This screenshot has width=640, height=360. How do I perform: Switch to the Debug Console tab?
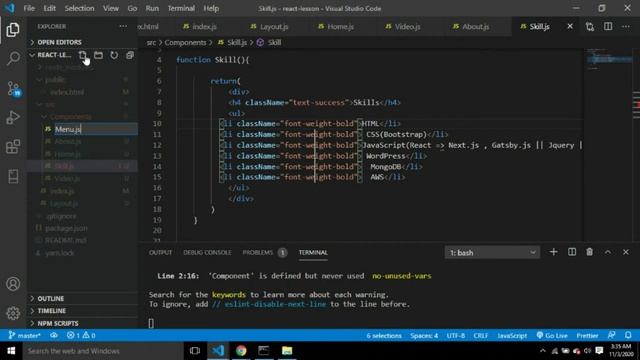(x=207, y=253)
